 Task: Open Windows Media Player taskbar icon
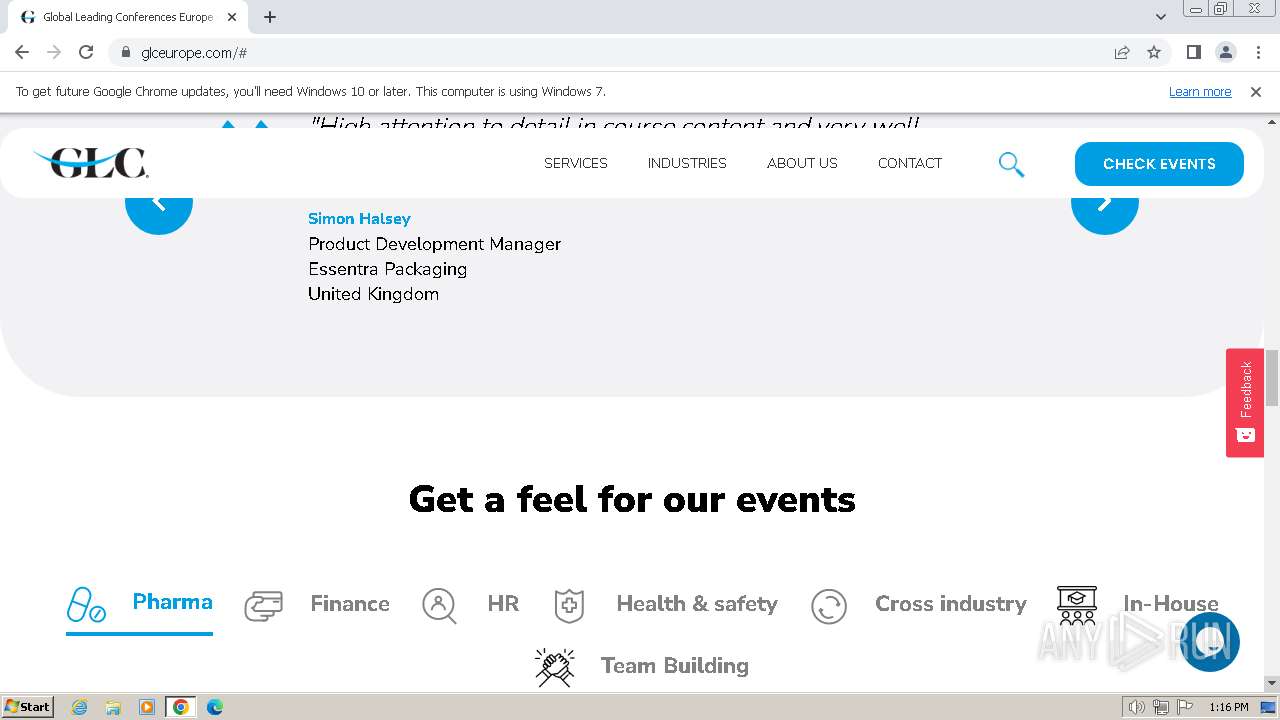click(147, 707)
